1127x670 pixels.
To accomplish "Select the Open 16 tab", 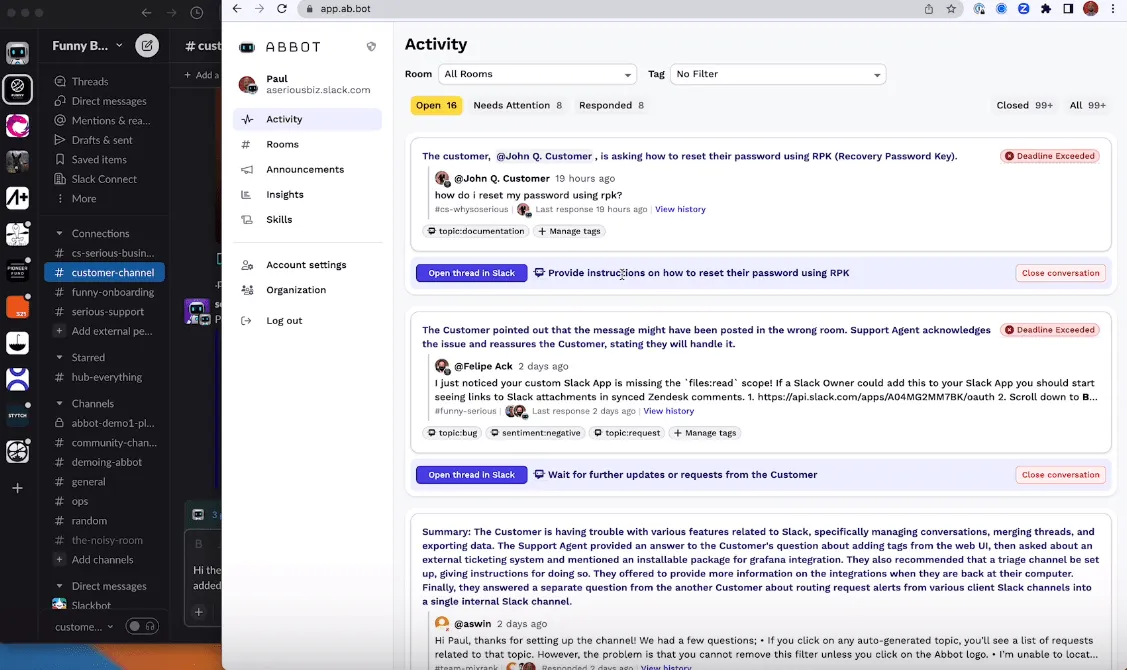I will click(x=436, y=106).
